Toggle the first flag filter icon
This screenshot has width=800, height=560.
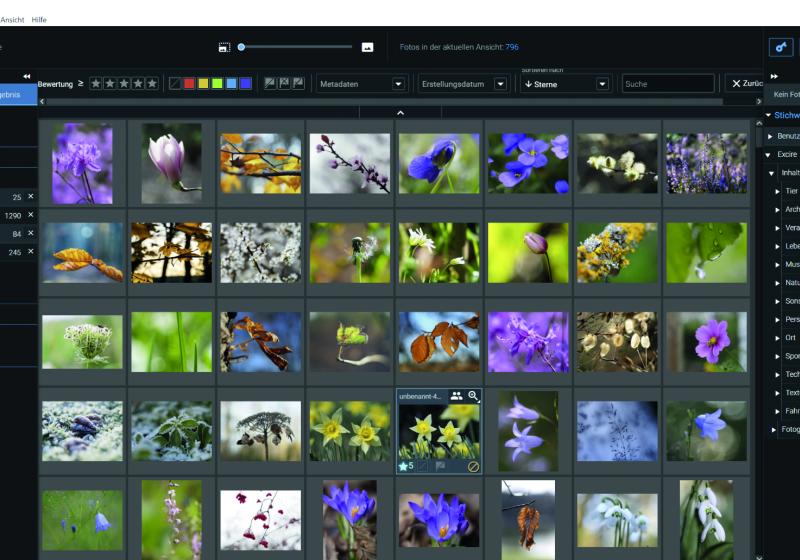coord(270,84)
